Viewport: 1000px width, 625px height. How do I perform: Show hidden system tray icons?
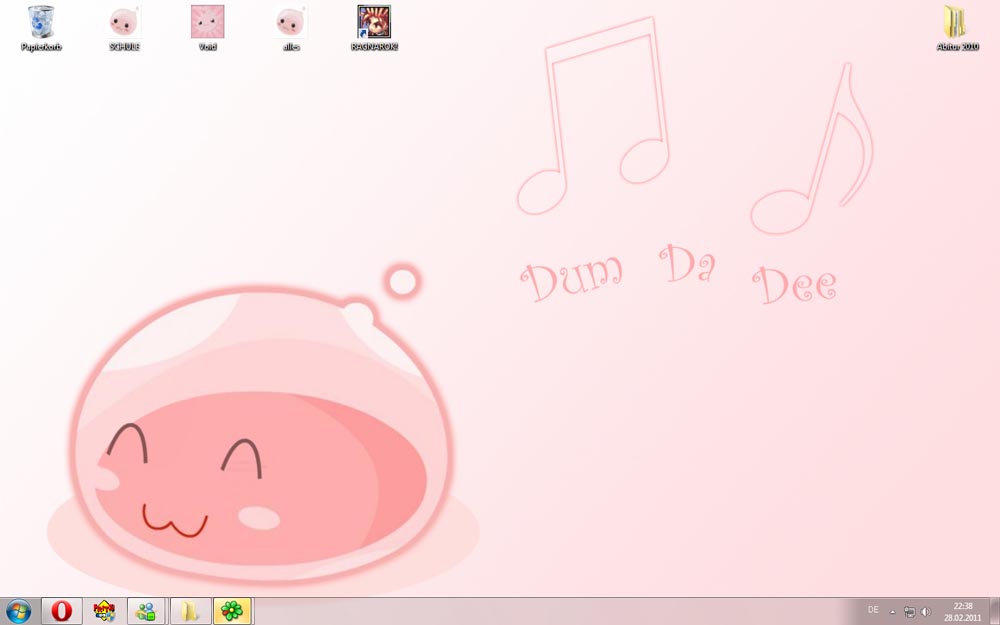pos(892,611)
